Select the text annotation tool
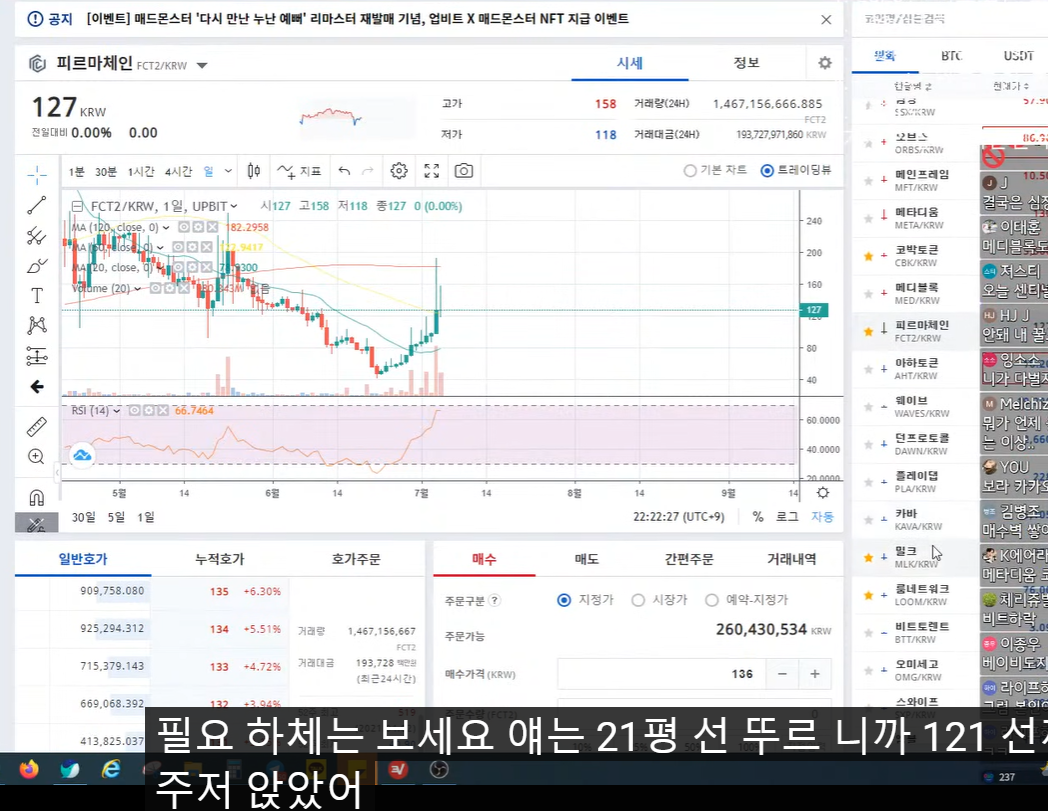 tap(37, 296)
